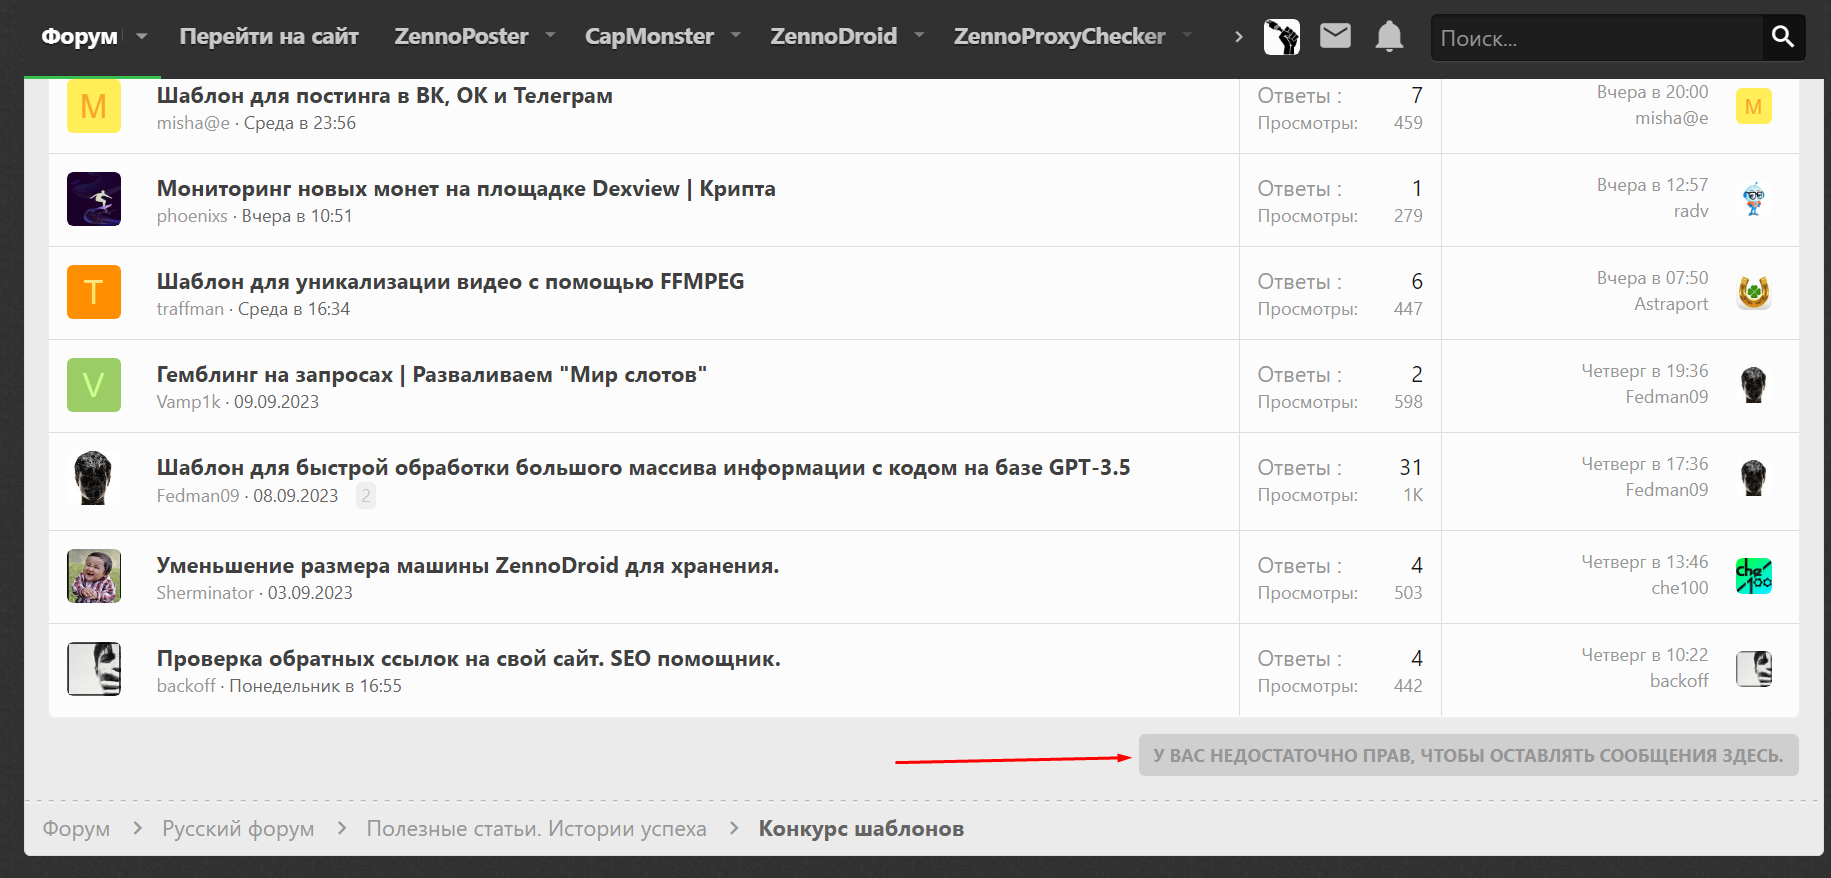Open backoff avatar beside the SEO thread title
Image resolution: width=1831 pixels, height=878 pixels.
tap(94, 669)
